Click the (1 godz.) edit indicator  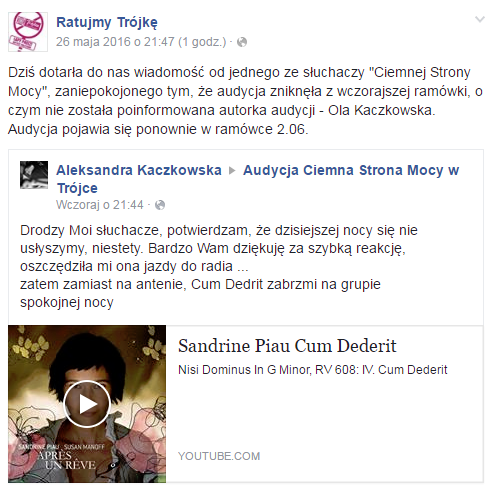[202, 42]
